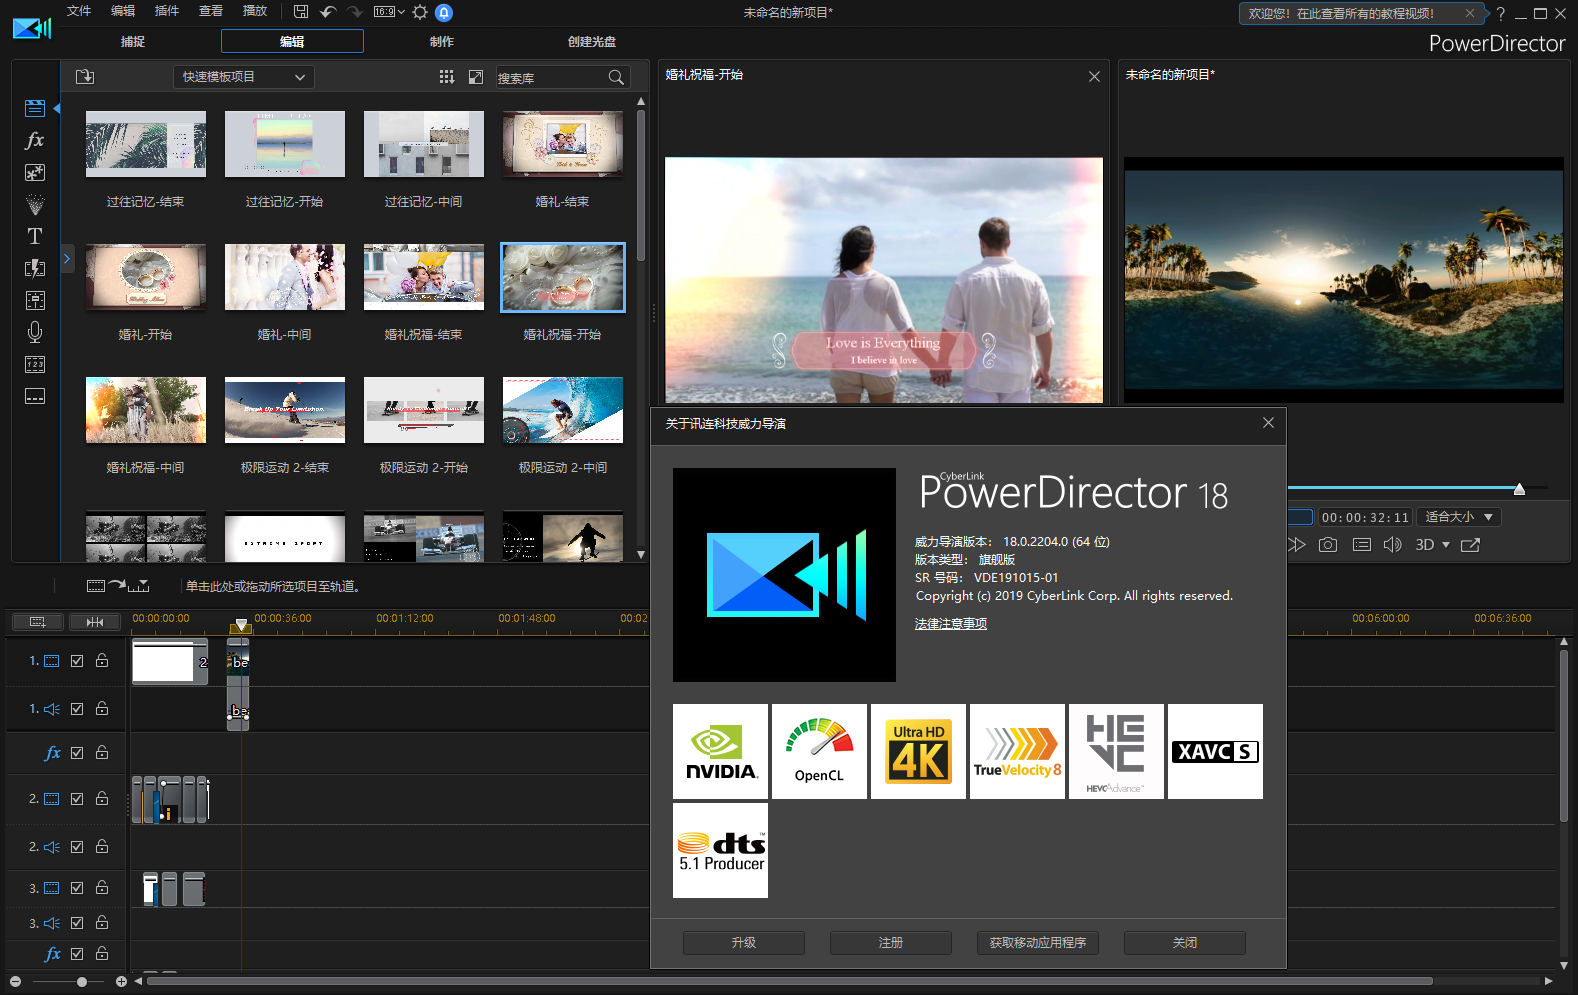
Task: Toggle video track 1 enable checkbox
Action: click(77, 661)
